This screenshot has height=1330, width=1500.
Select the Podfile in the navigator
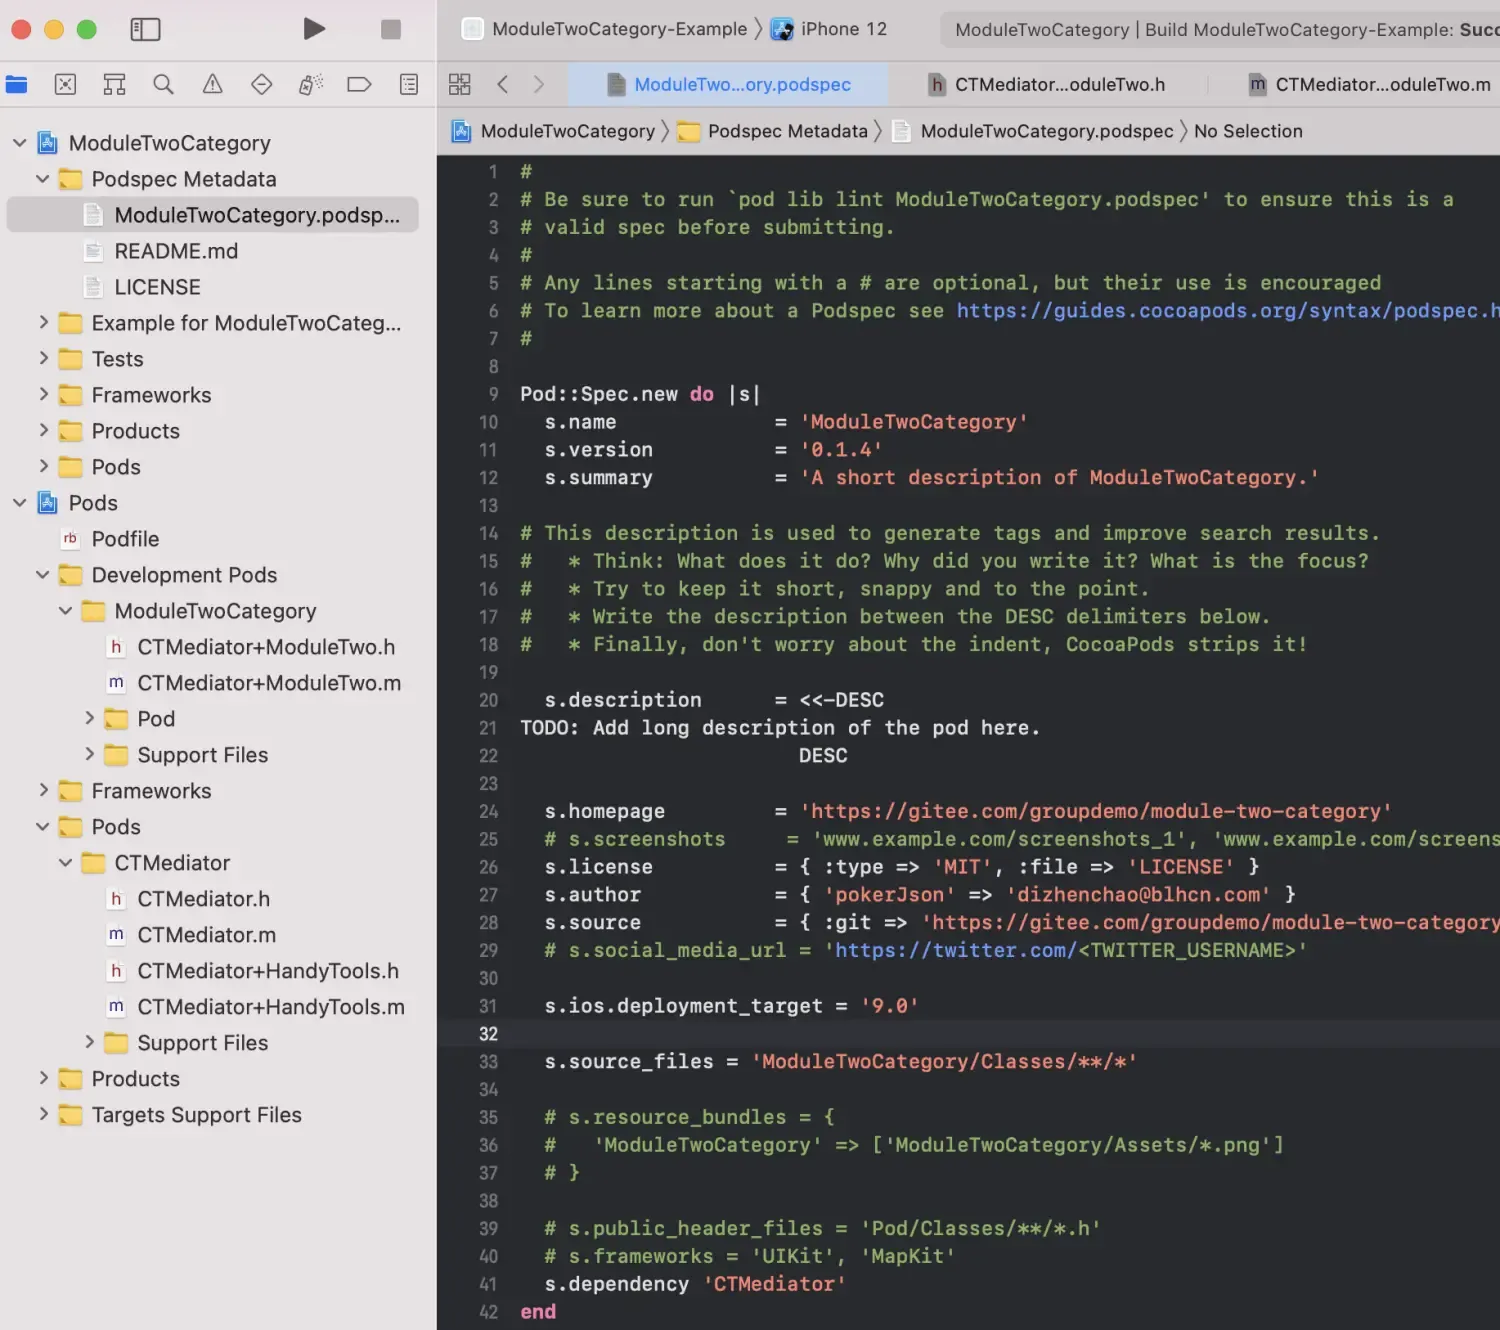(125, 539)
